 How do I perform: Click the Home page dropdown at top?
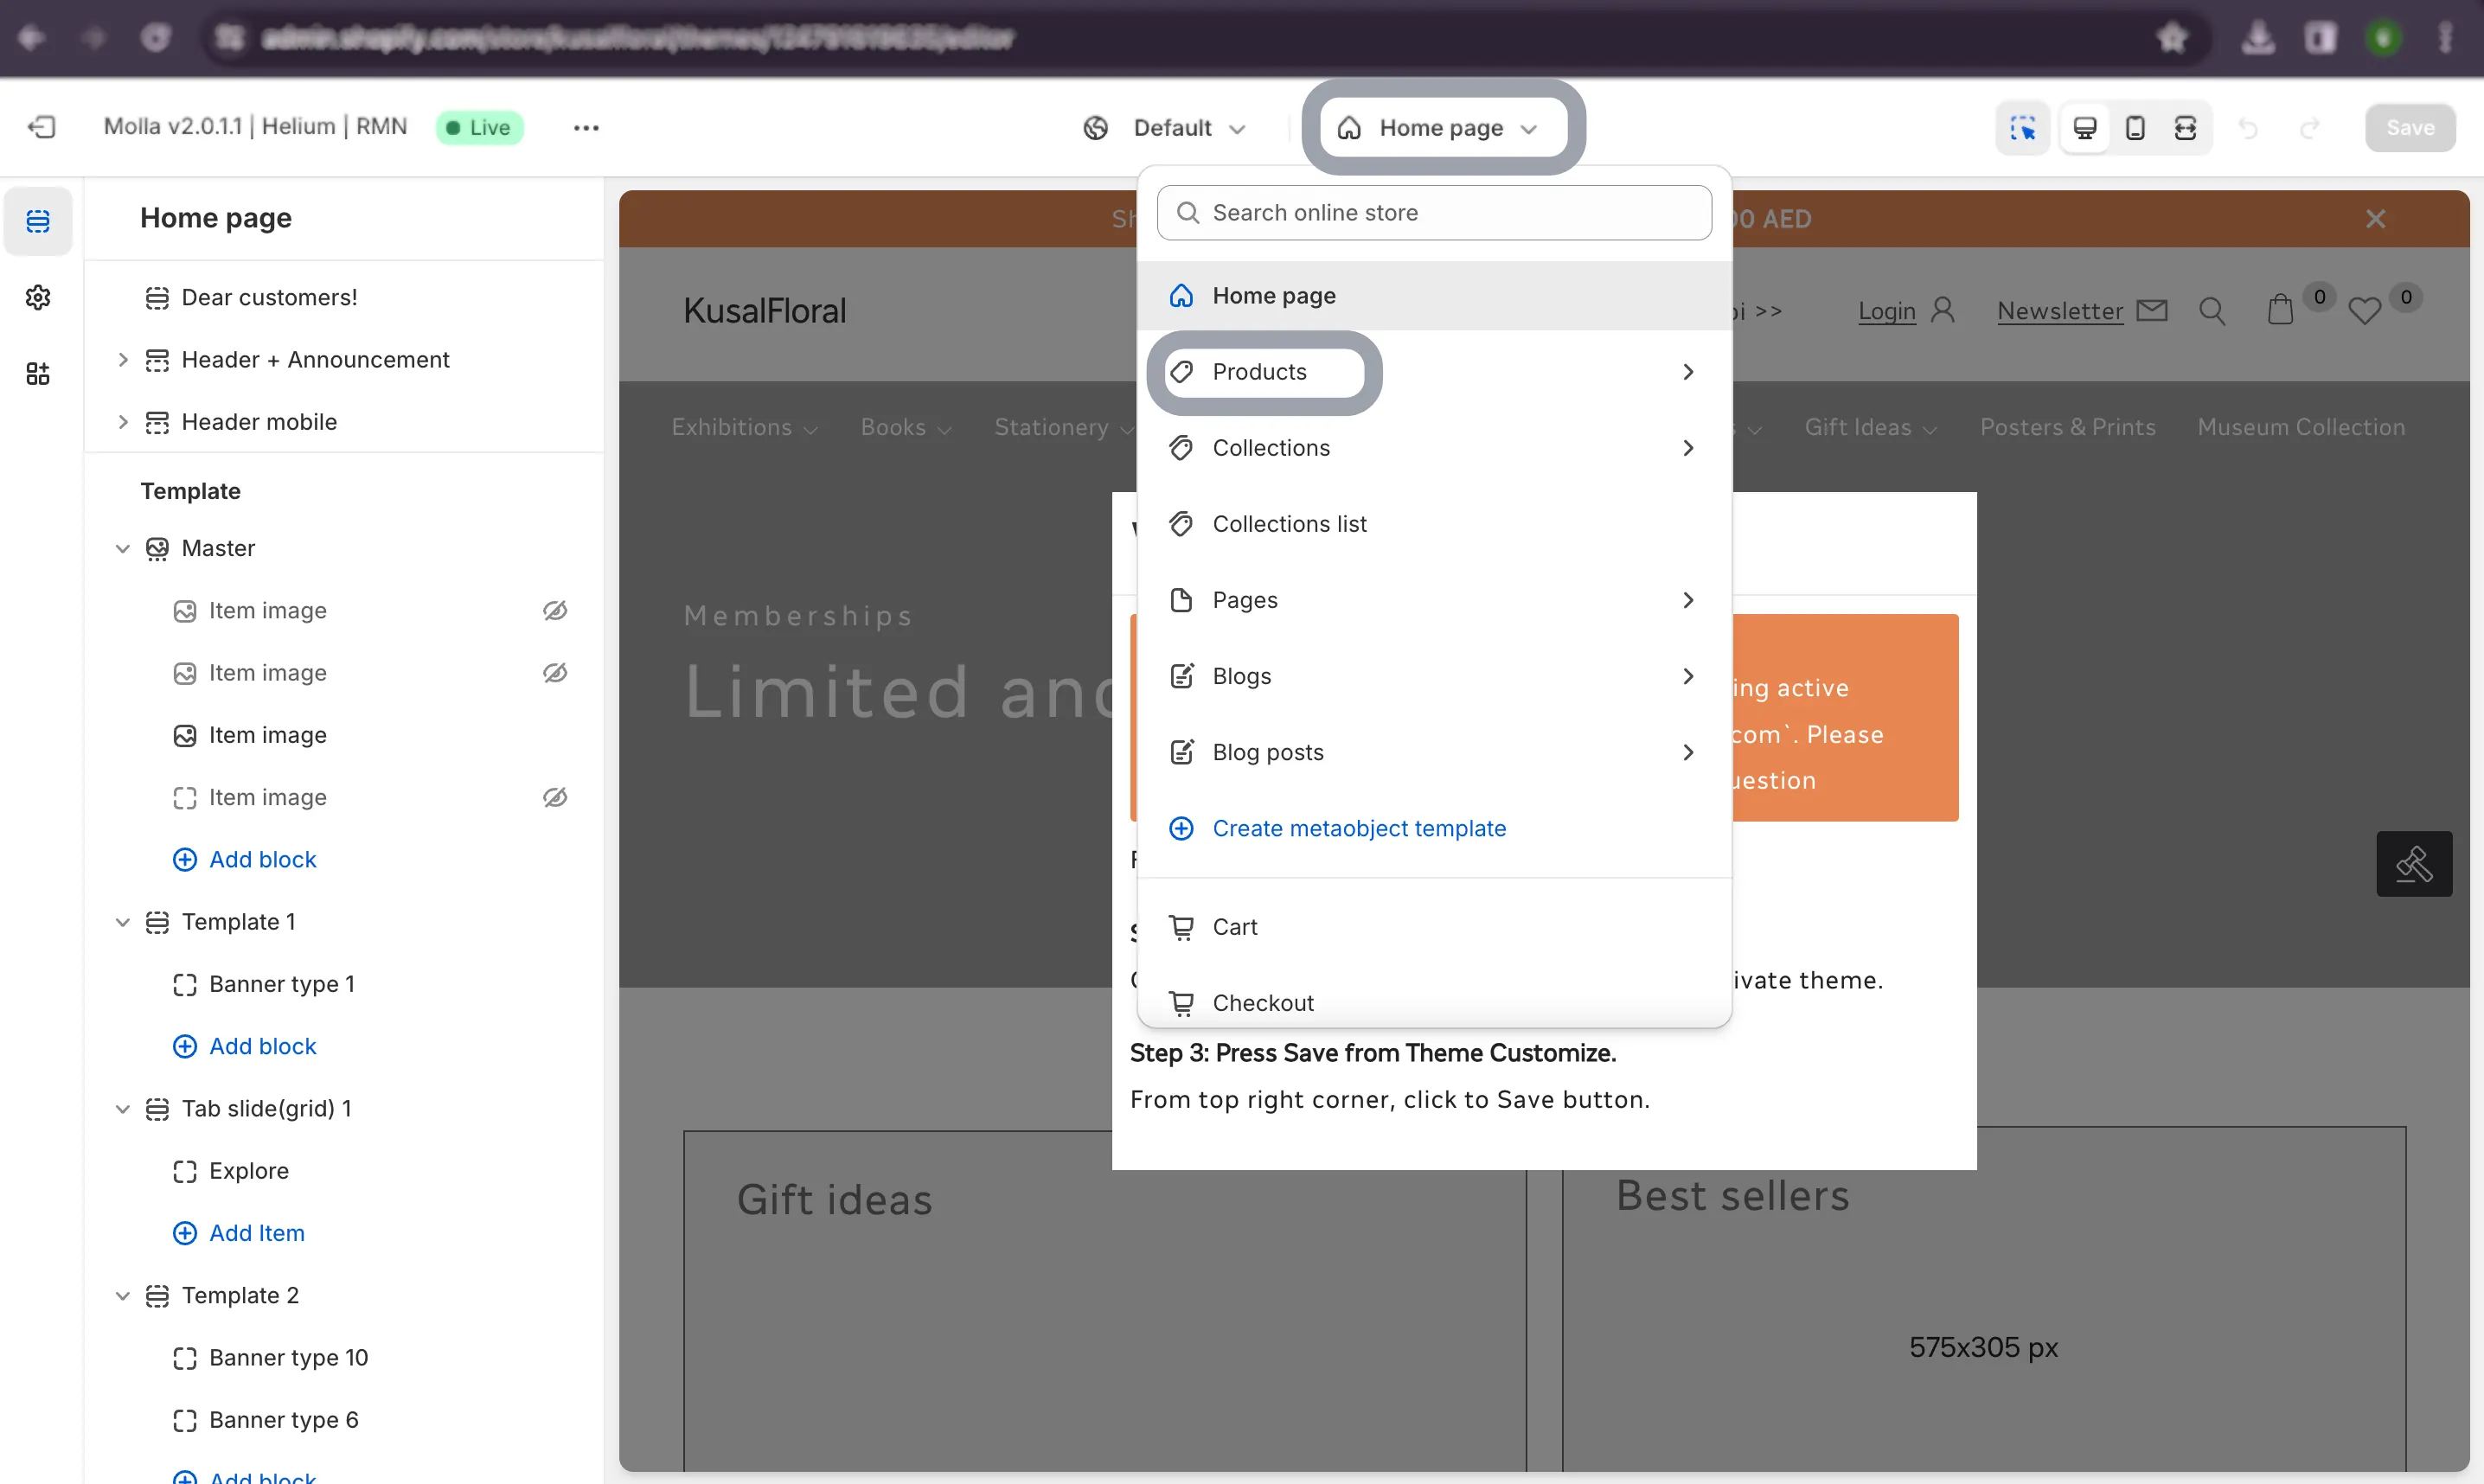coord(1438,127)
